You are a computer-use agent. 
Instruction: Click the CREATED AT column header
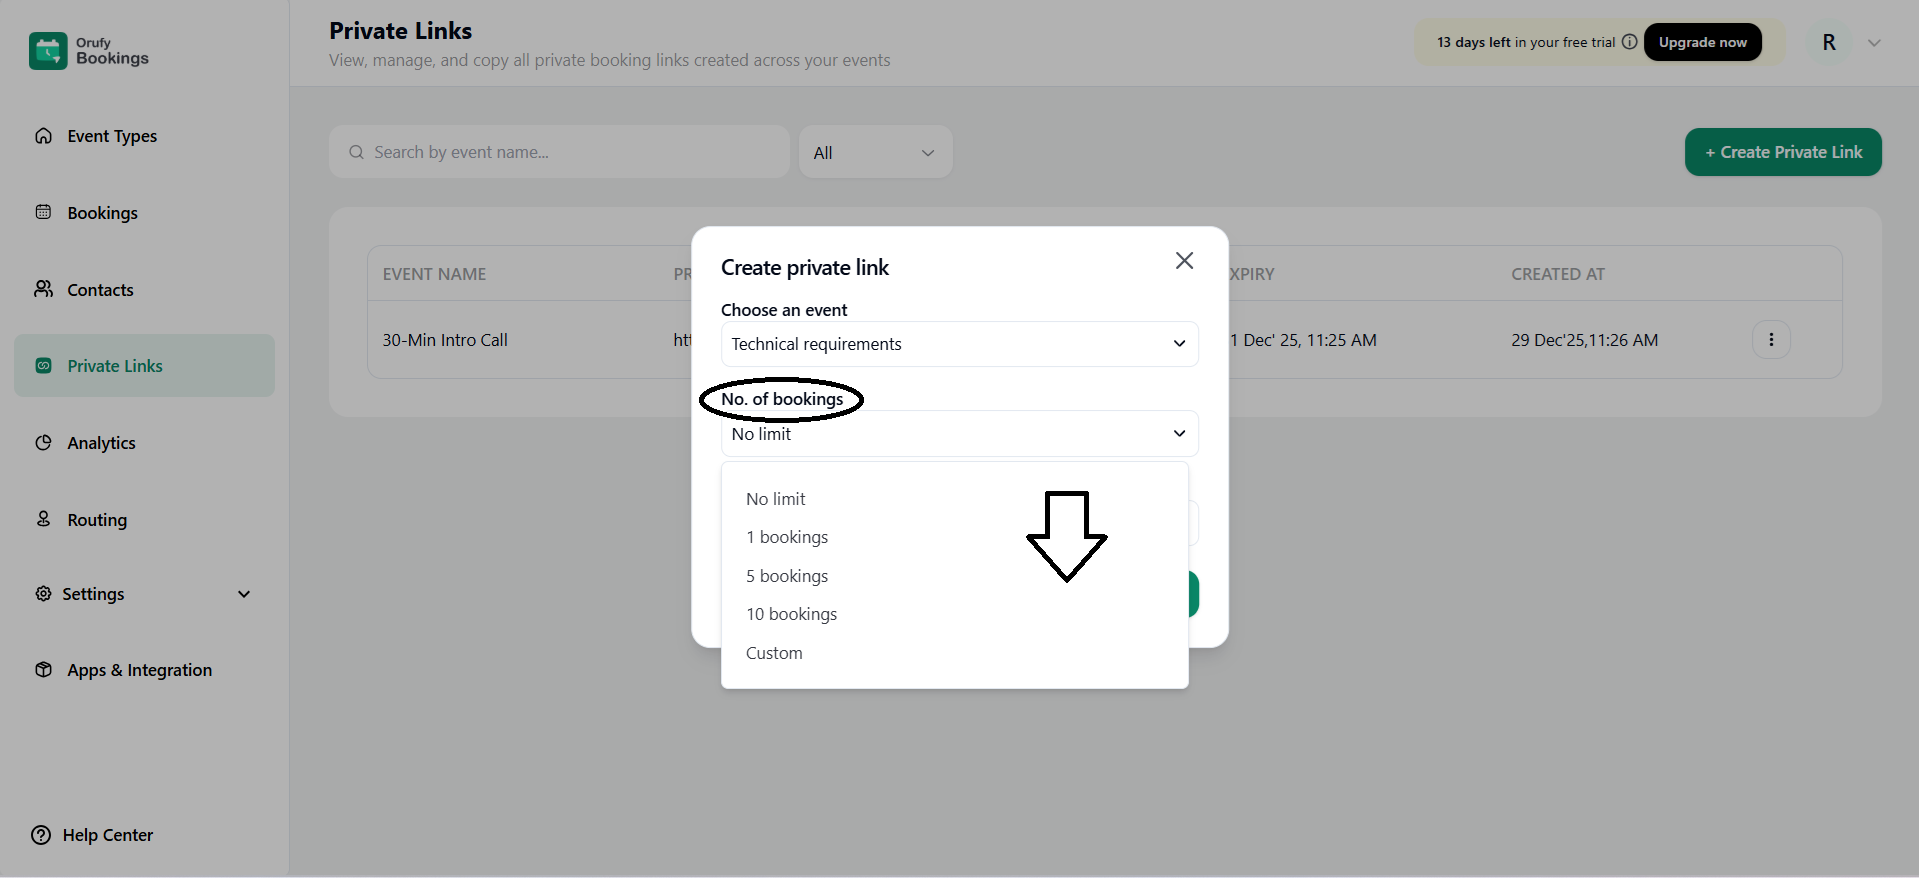(1557, 274)
